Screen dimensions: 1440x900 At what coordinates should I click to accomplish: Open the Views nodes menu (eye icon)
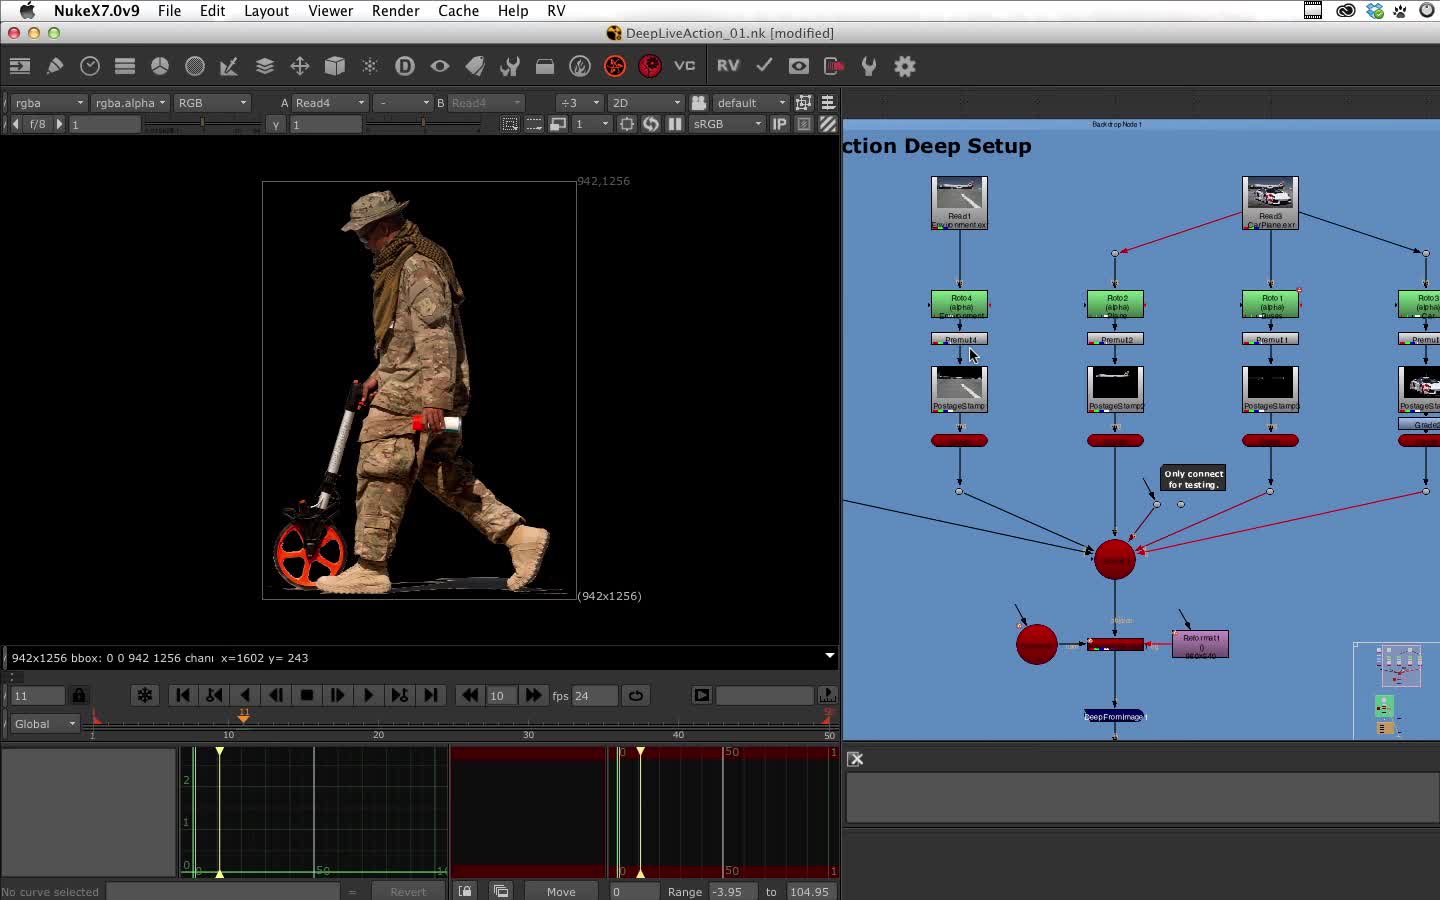(x=440, y=66)
